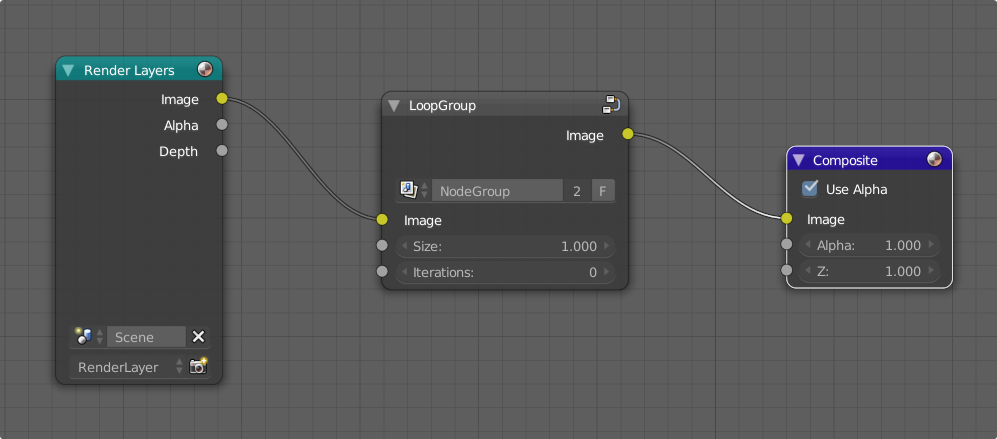997x439 pixels.
Task: Click the Render Layers Depth output socket
Action: (x=221, y=151)
